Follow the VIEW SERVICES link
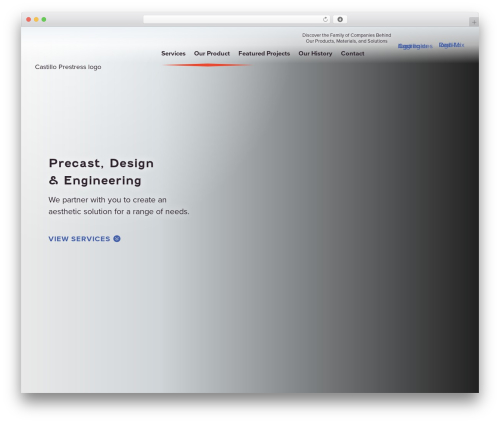The width and height of the screenshot is (500, 423). (79, 239)
